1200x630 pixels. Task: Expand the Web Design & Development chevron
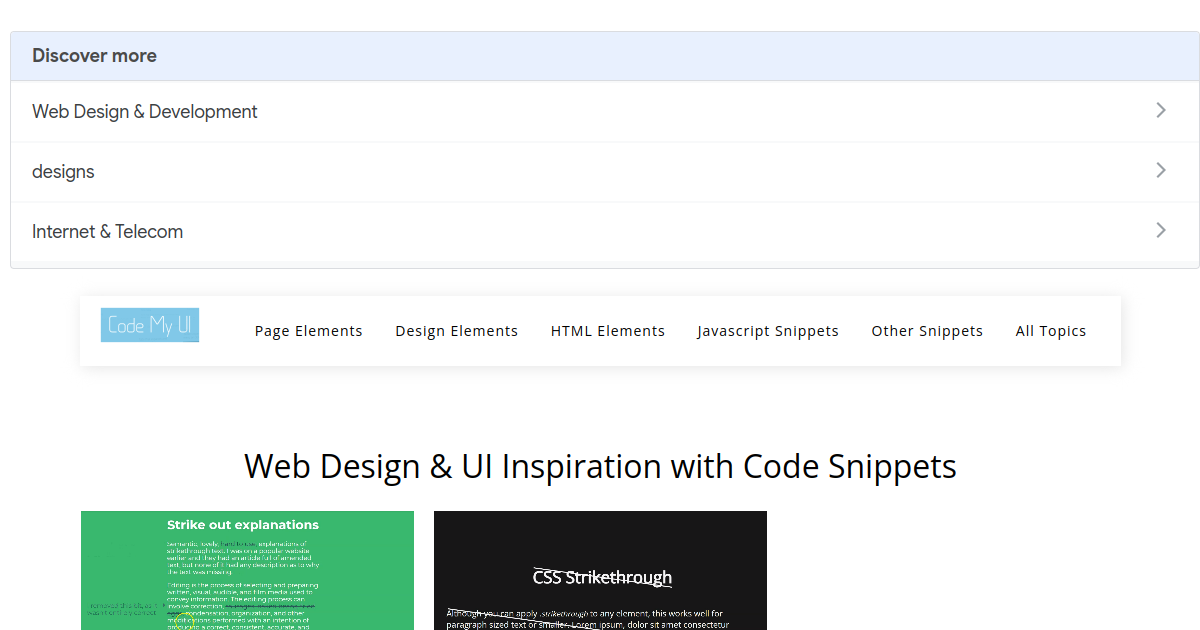[x=1161, y=110]
